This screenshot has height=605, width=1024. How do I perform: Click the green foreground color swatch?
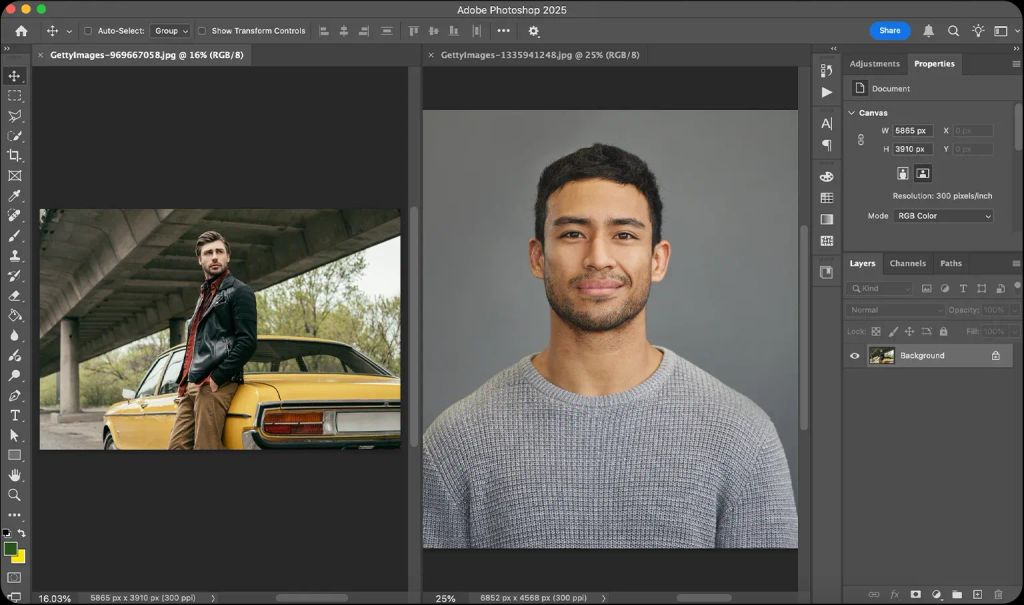11,549
